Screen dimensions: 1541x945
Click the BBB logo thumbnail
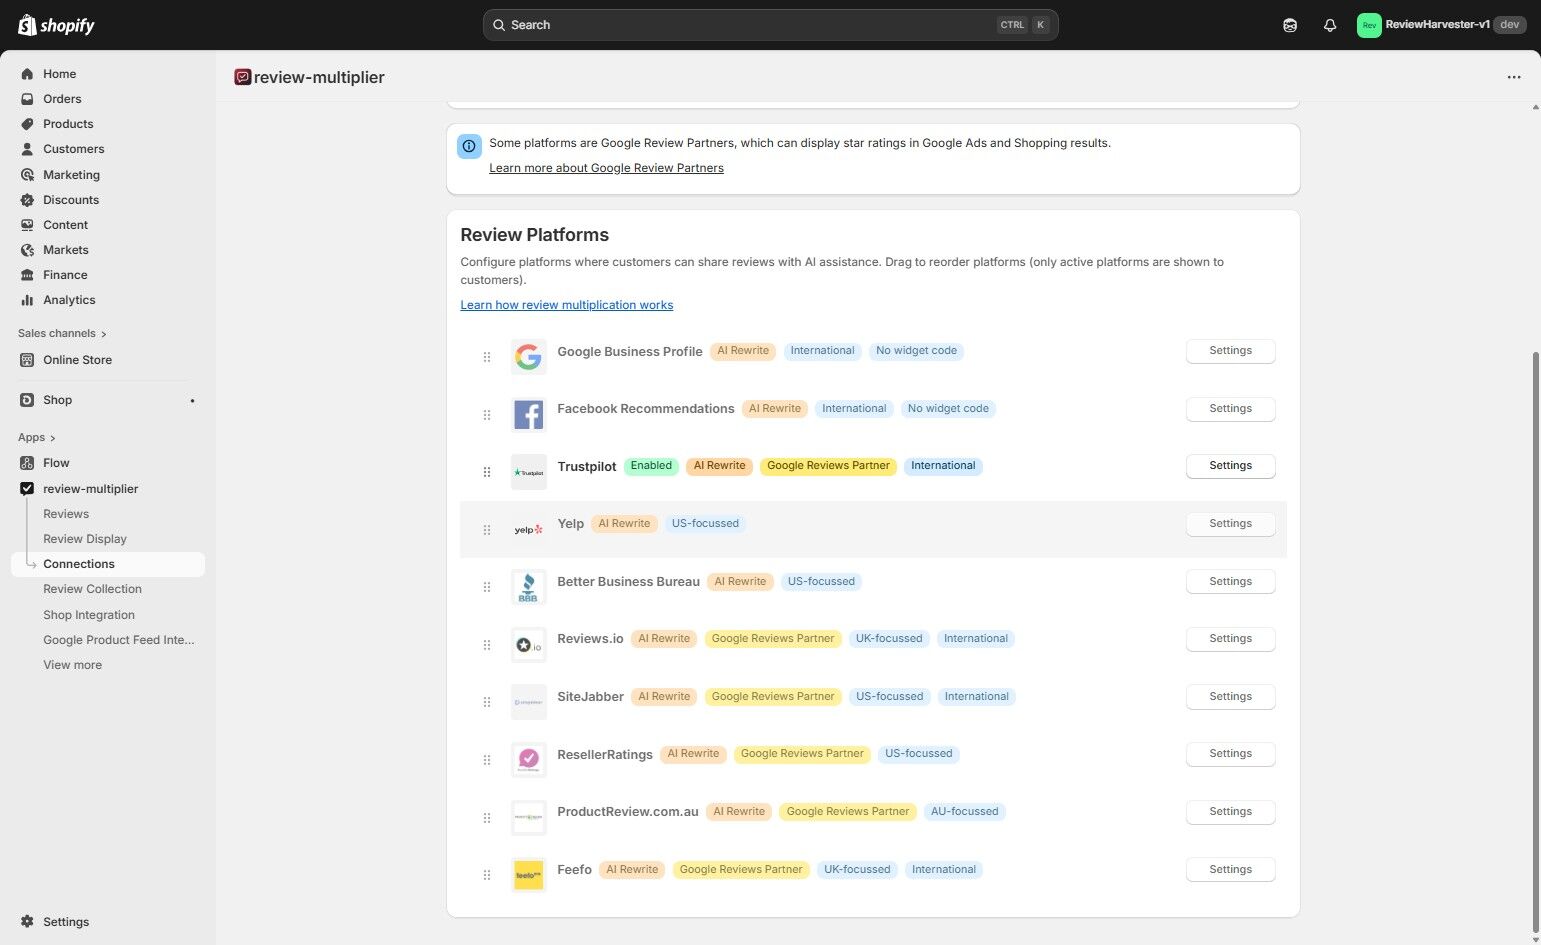click(x=529, y=587)
